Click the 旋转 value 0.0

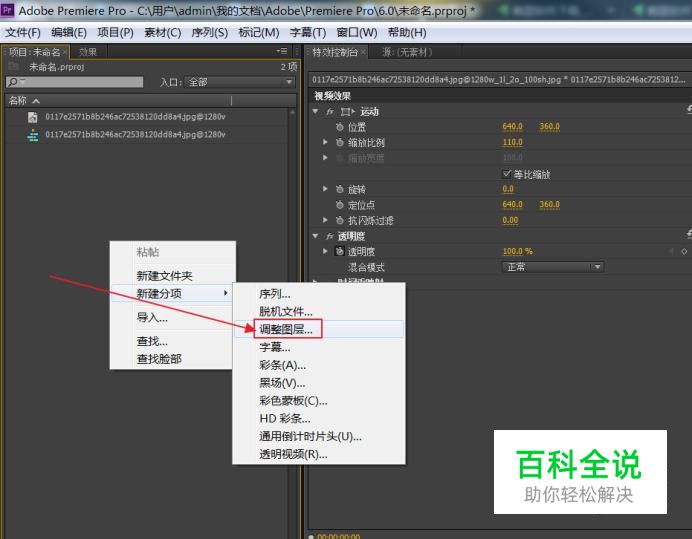pos(508,189)
